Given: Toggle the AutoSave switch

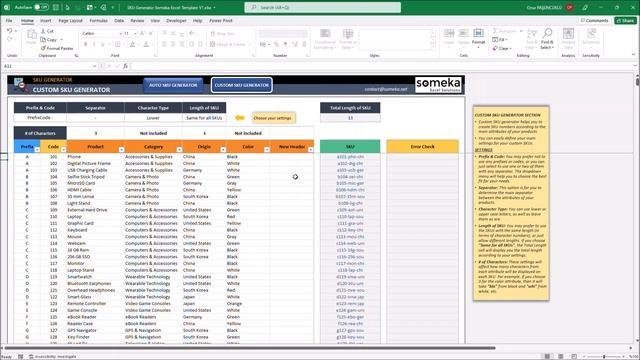Looking at the screenshot, I should (x=41, y=7).
